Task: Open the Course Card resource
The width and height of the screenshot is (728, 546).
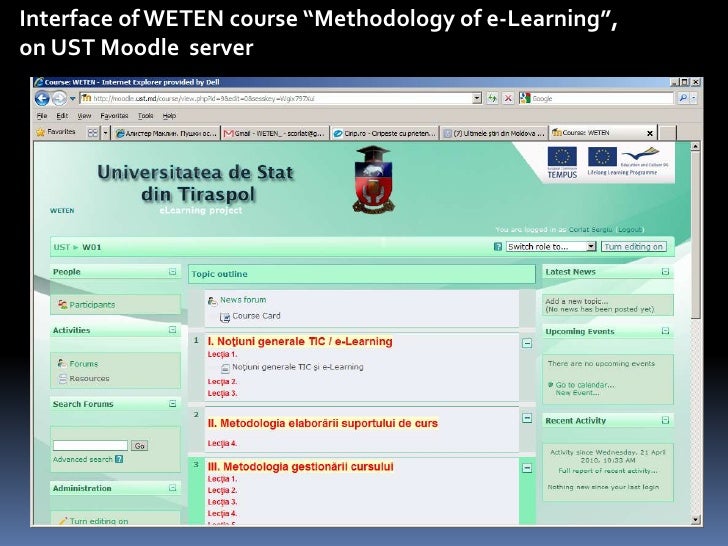Action: pos(256,316)
